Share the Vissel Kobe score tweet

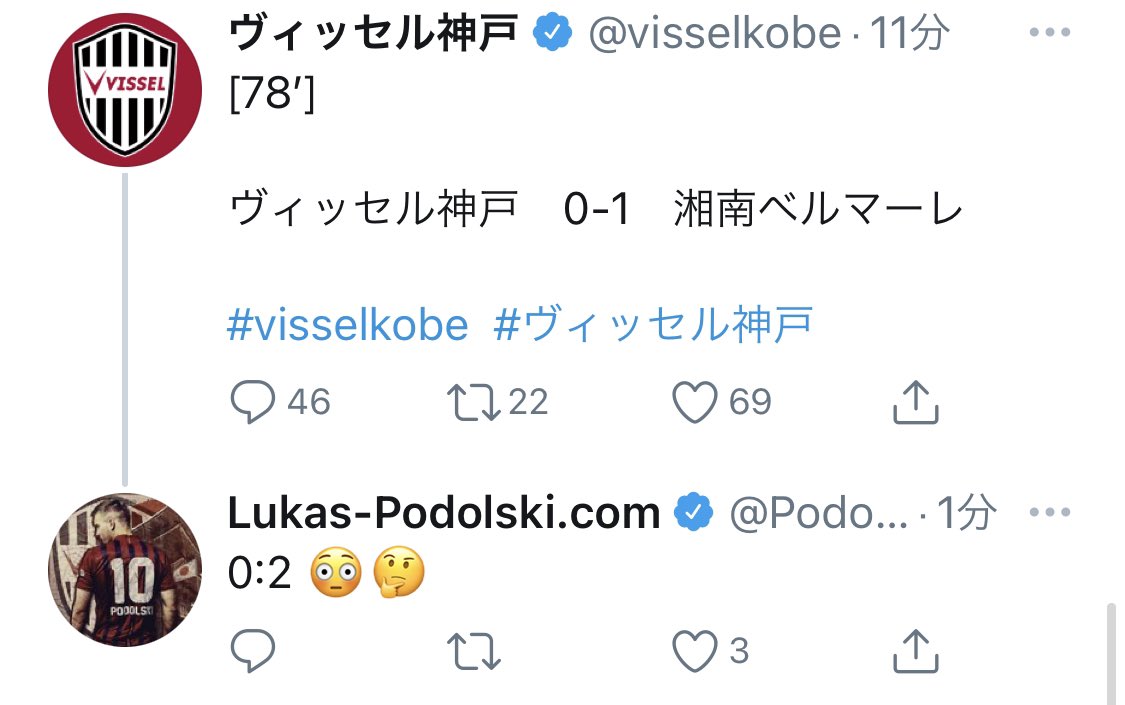[x=915, y=402]
